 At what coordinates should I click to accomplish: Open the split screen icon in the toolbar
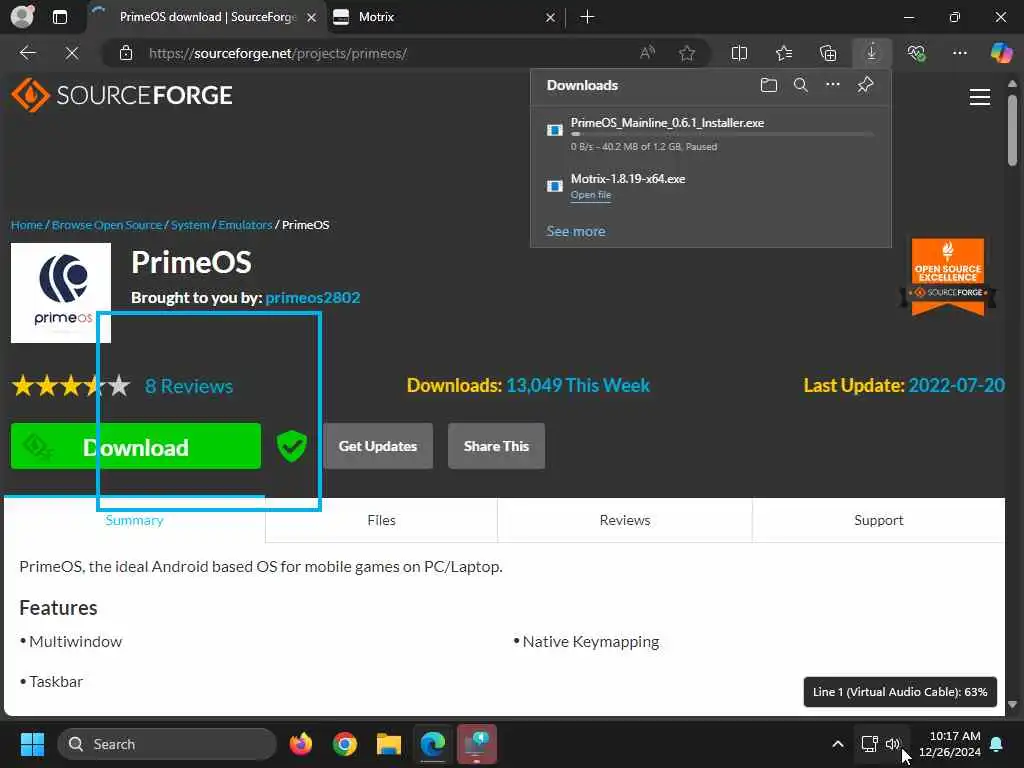click(x=739, y=53)
